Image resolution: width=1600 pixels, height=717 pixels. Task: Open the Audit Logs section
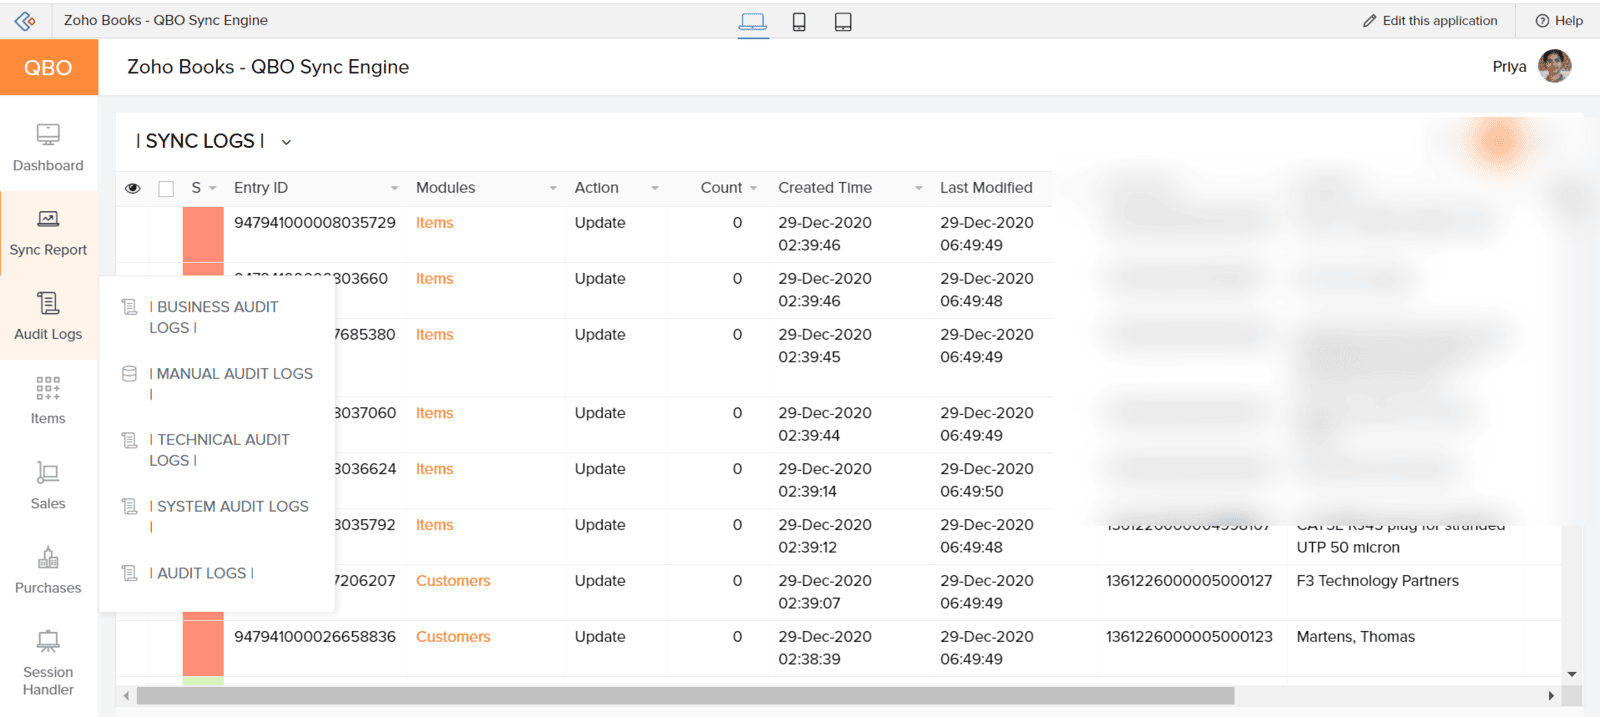pyautogui.click(x=48, y=317)
